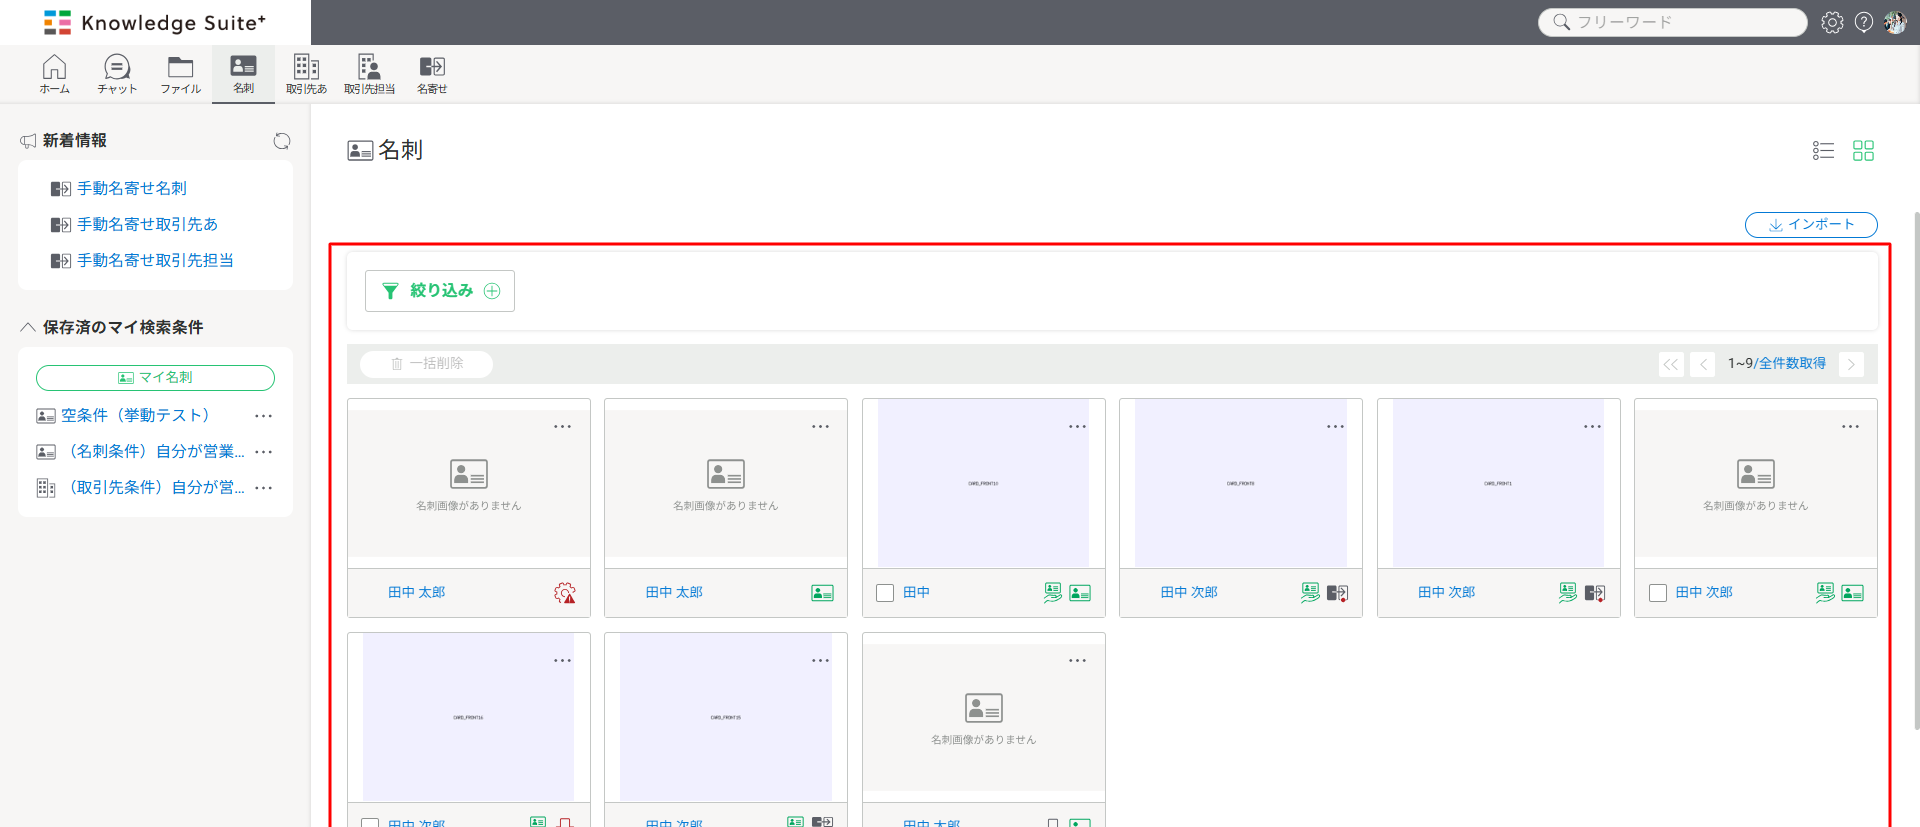This screenshot has width=1920, height=827.
Task: Collapse the 保存済のマイ検索条件 section
Action: pos(28,327)
